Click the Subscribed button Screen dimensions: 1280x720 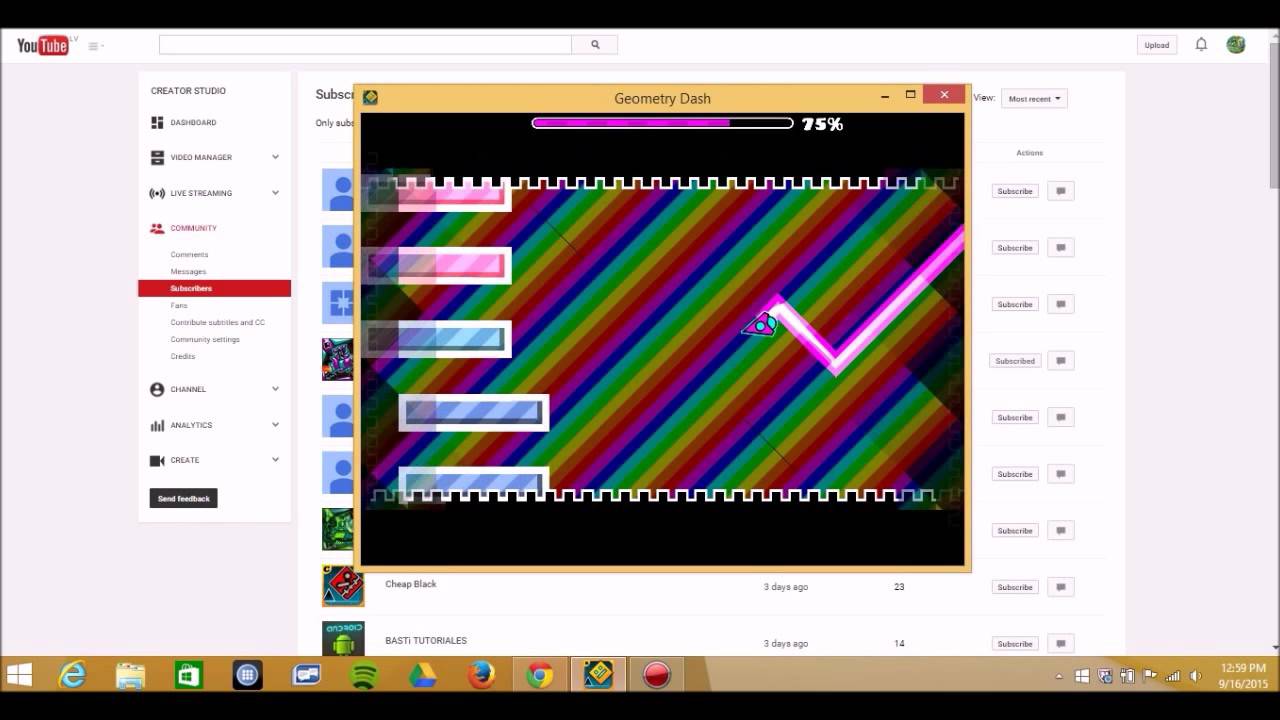click(1015, 360)
